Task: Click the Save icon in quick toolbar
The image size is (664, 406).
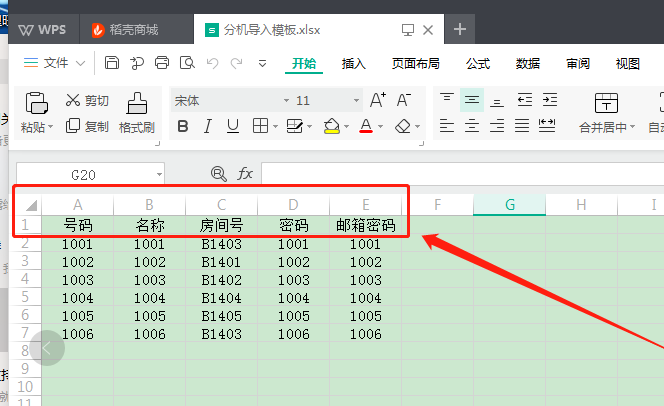Action: click(x=112, y=63)
